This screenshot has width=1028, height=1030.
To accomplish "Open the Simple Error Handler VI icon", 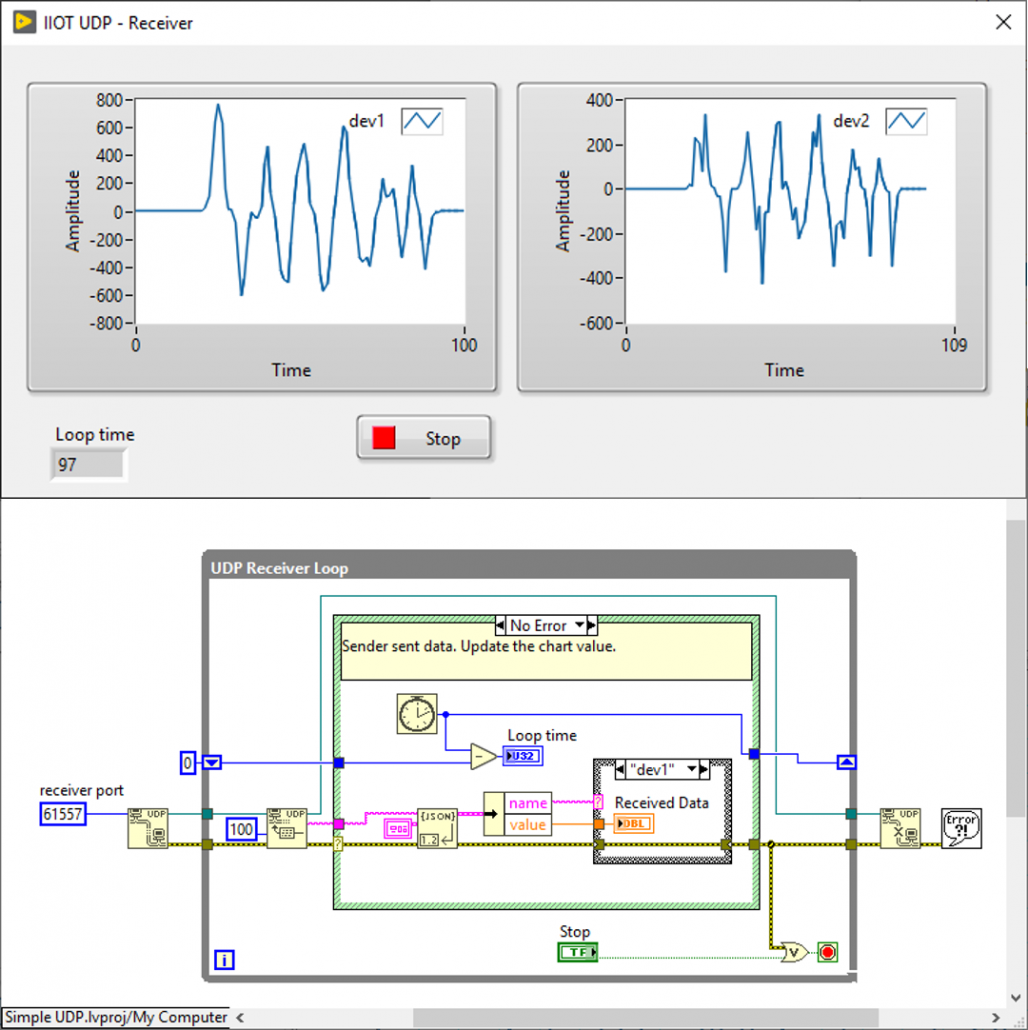I will tap(962, 828).
